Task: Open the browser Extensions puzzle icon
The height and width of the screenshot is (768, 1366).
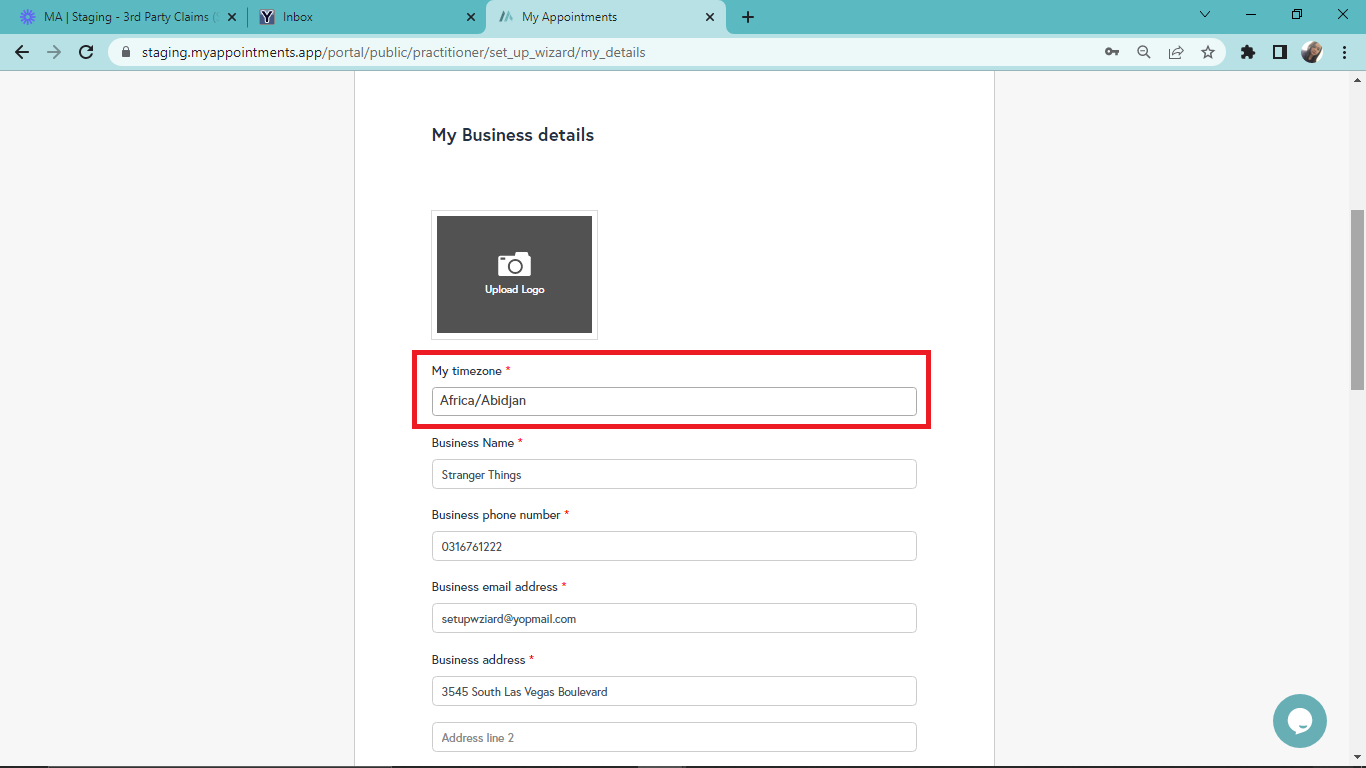Action: tap(1247, 52)
